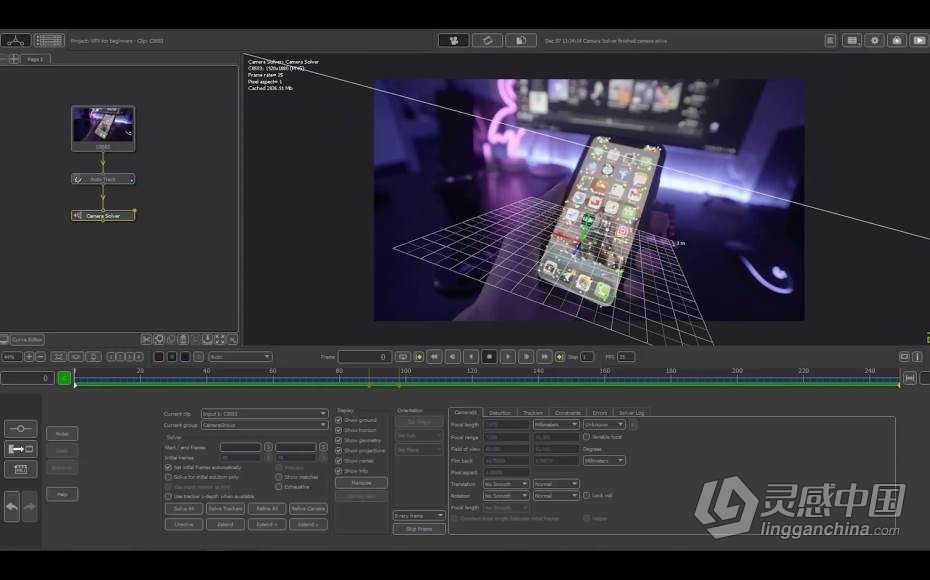Enable Variable focal checkbox
This screenshot has height=580, width=930.
pyautogui.click(x=587, y=436)
